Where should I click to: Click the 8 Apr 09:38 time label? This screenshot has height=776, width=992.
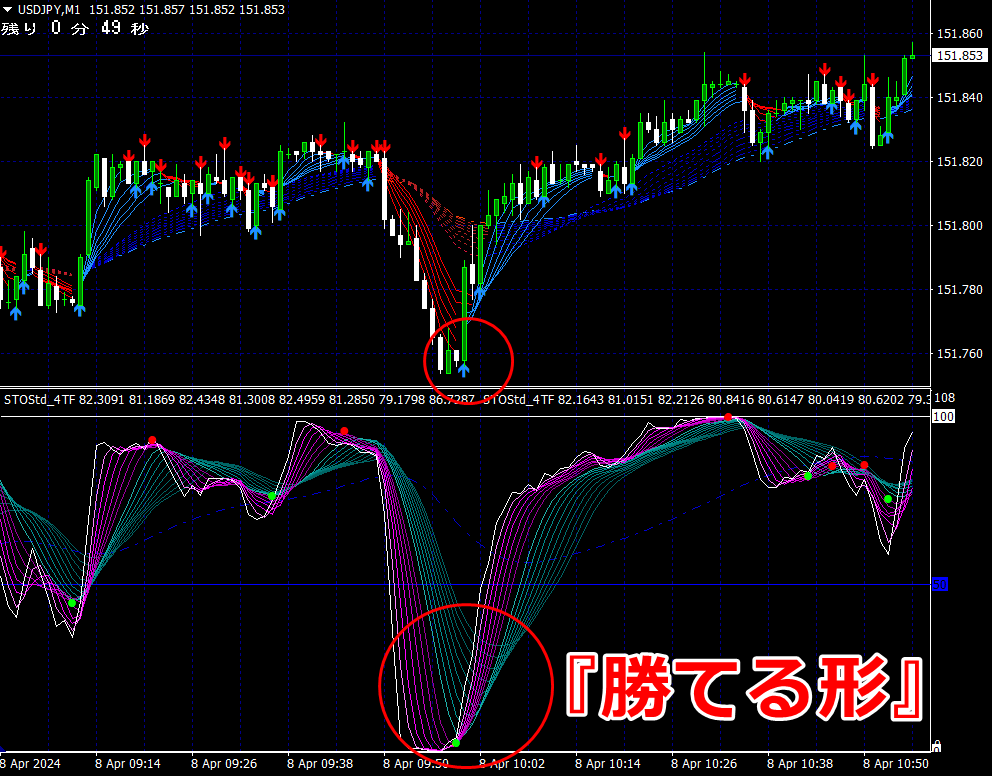click(x=320, y=763)
